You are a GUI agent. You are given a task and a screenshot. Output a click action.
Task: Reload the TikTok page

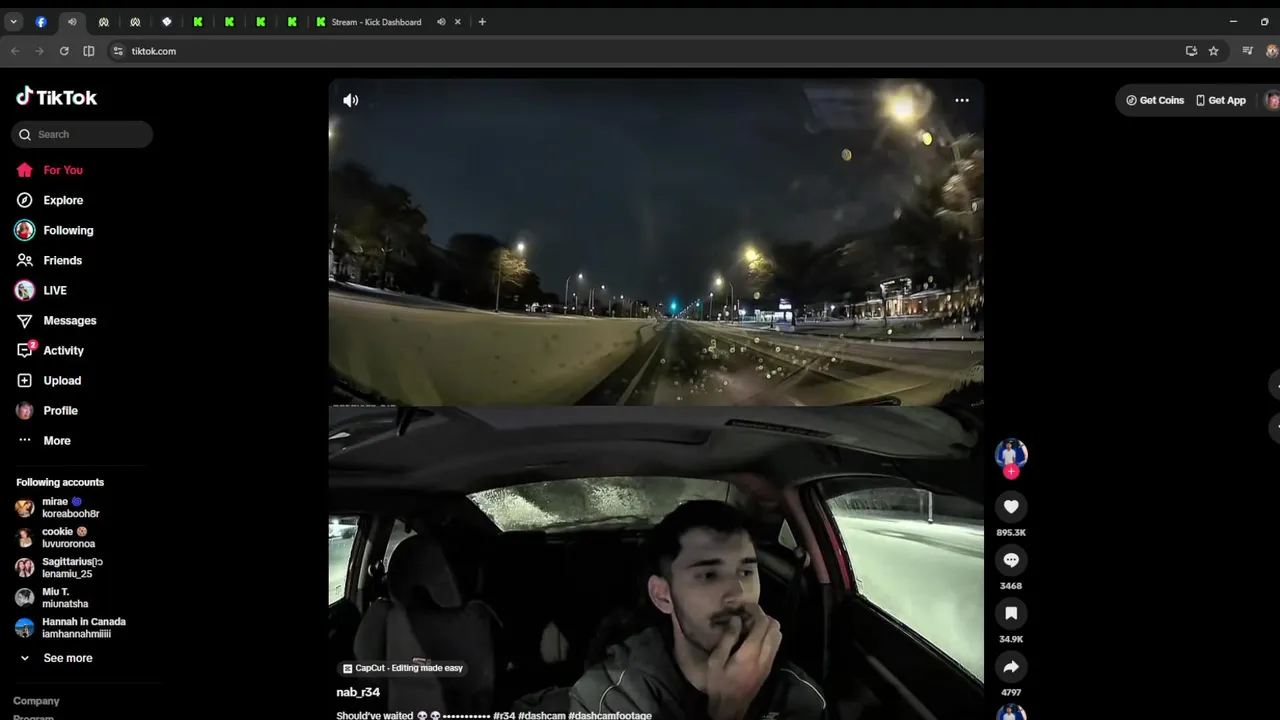(x=64, y=51)
